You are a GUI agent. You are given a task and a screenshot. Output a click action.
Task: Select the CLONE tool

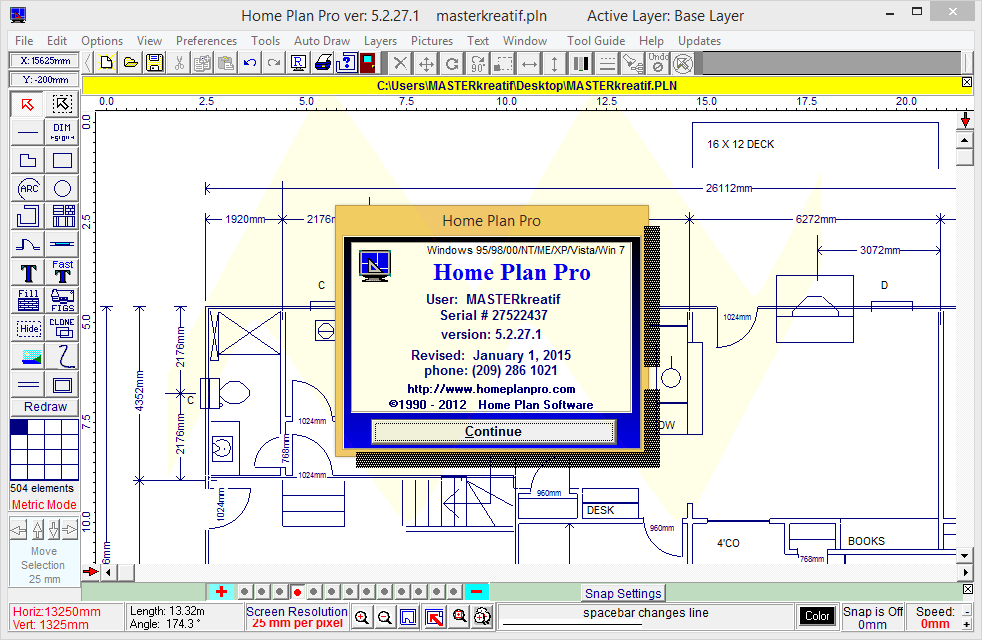(x=62, y=329)
